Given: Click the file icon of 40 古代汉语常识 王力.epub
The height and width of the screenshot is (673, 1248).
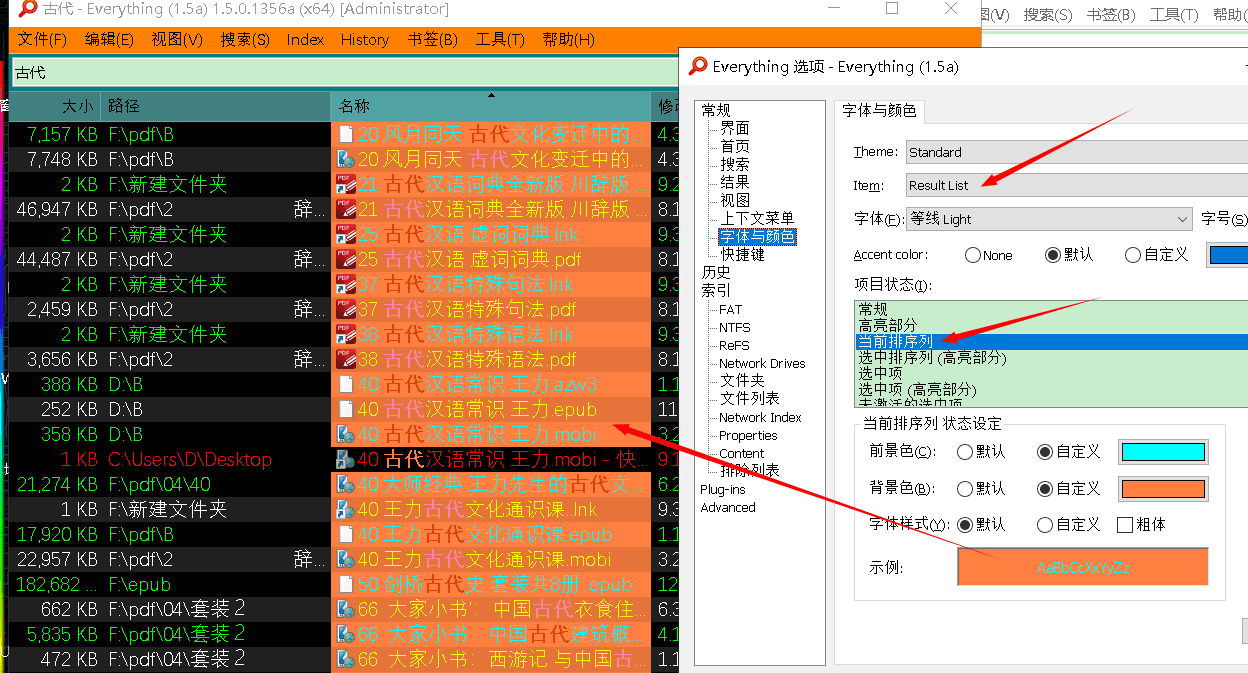Looking at the screenshot, I should tap(346, 409).
